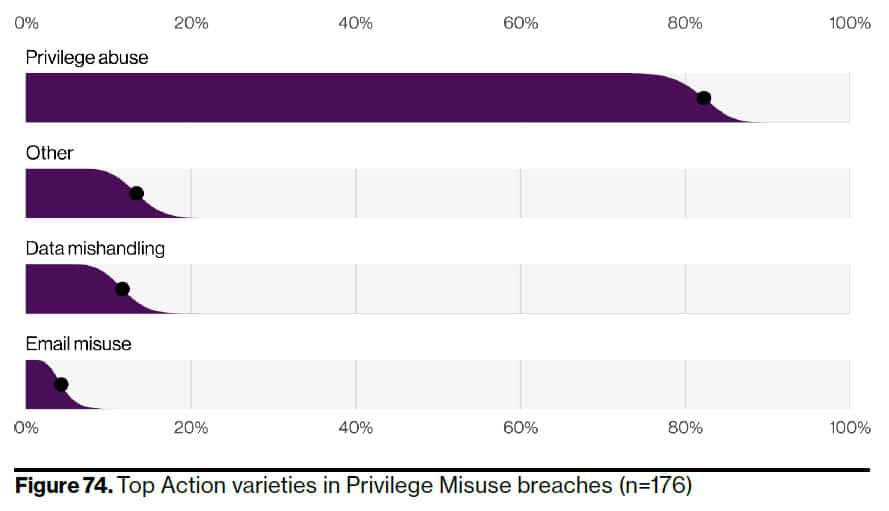The image size is (889, 511).
Task: Select the "Privilege abuse" category label
Action: [x=87, y=57]
